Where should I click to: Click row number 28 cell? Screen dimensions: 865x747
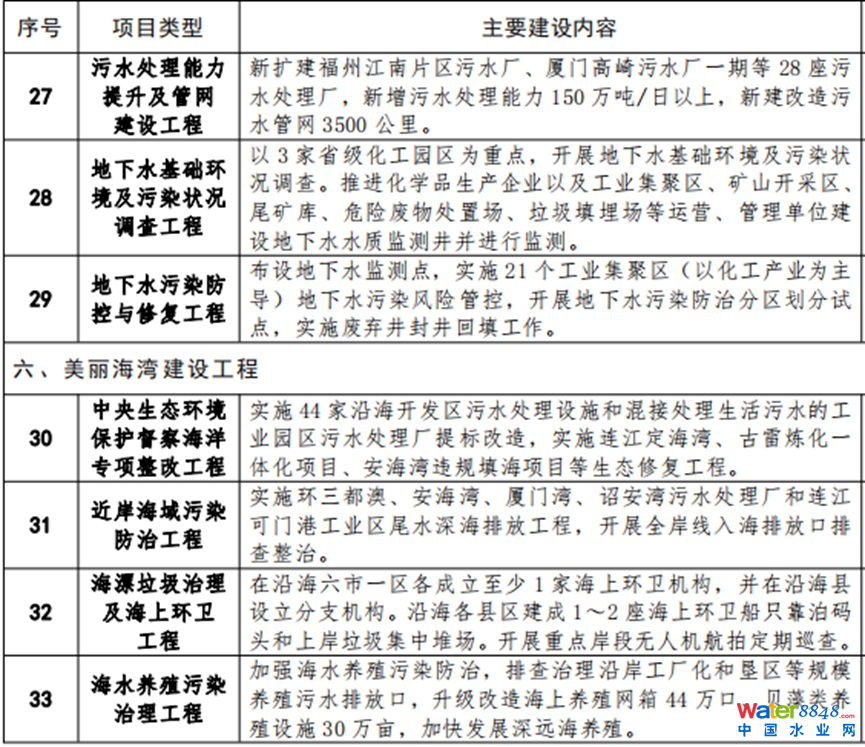(x=39, y=198)
